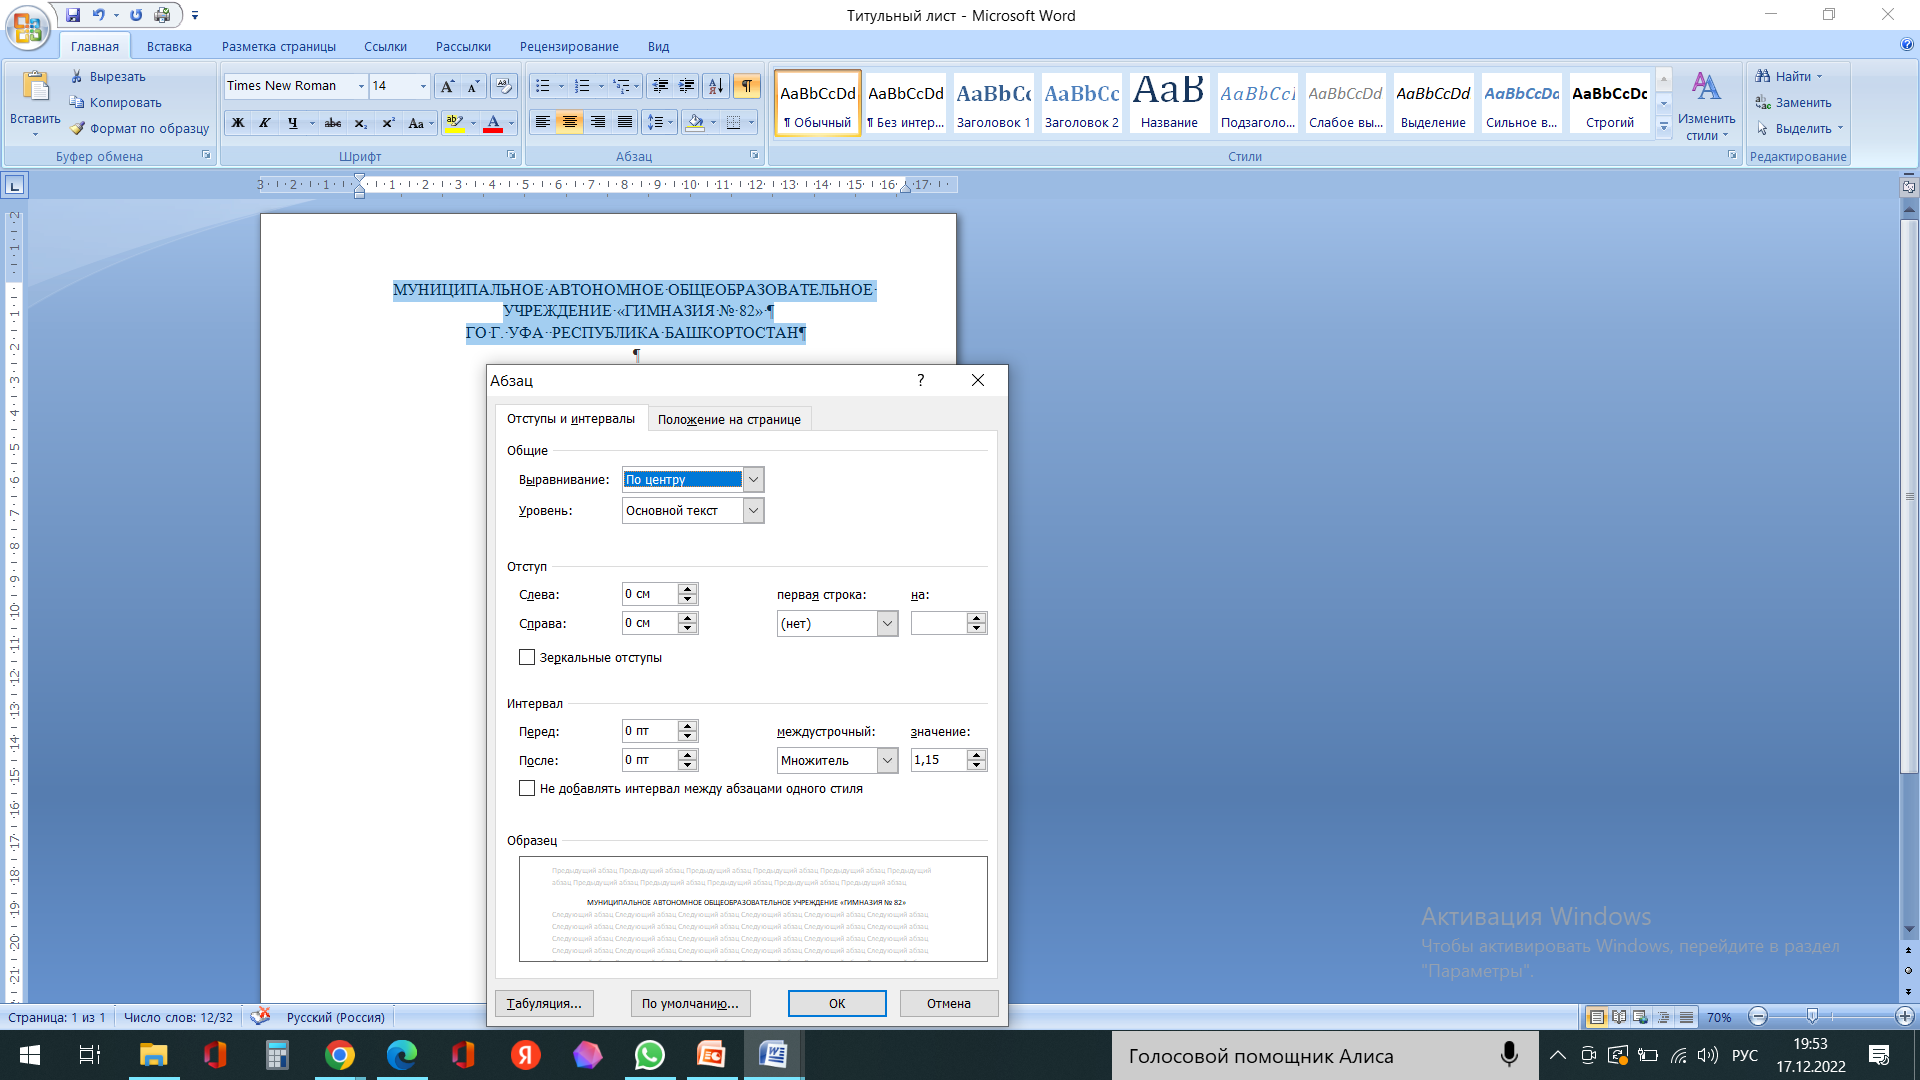Expand the междустрочный spacing dropdown
The height and width of the screenshot is (1080, 1920).
point(887,760)
